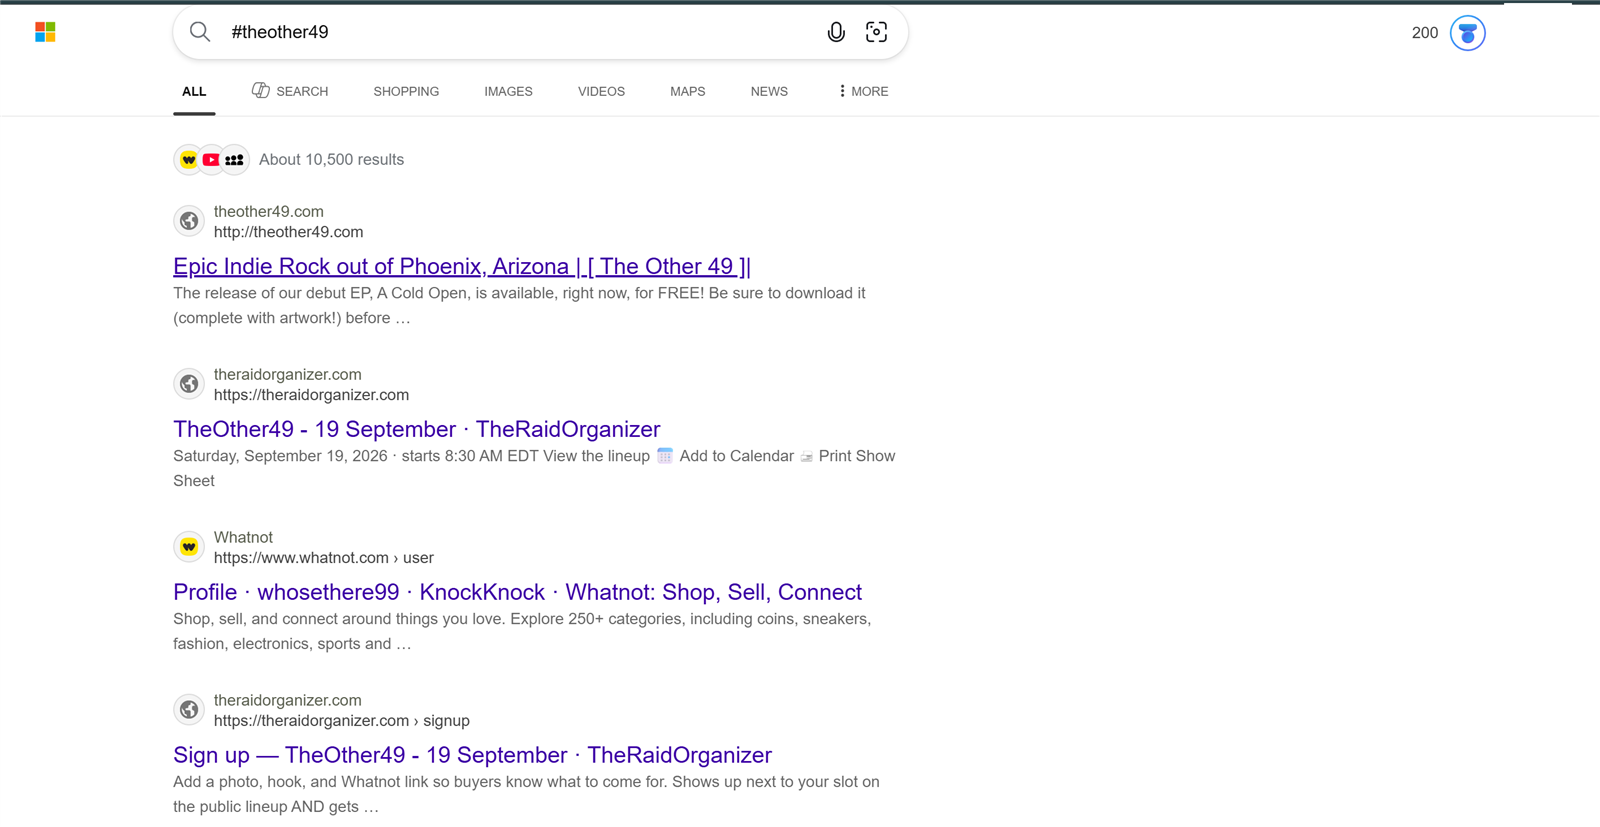Click calendar icon before Add to Calendar
The image size is (1600, 827).
665,456
